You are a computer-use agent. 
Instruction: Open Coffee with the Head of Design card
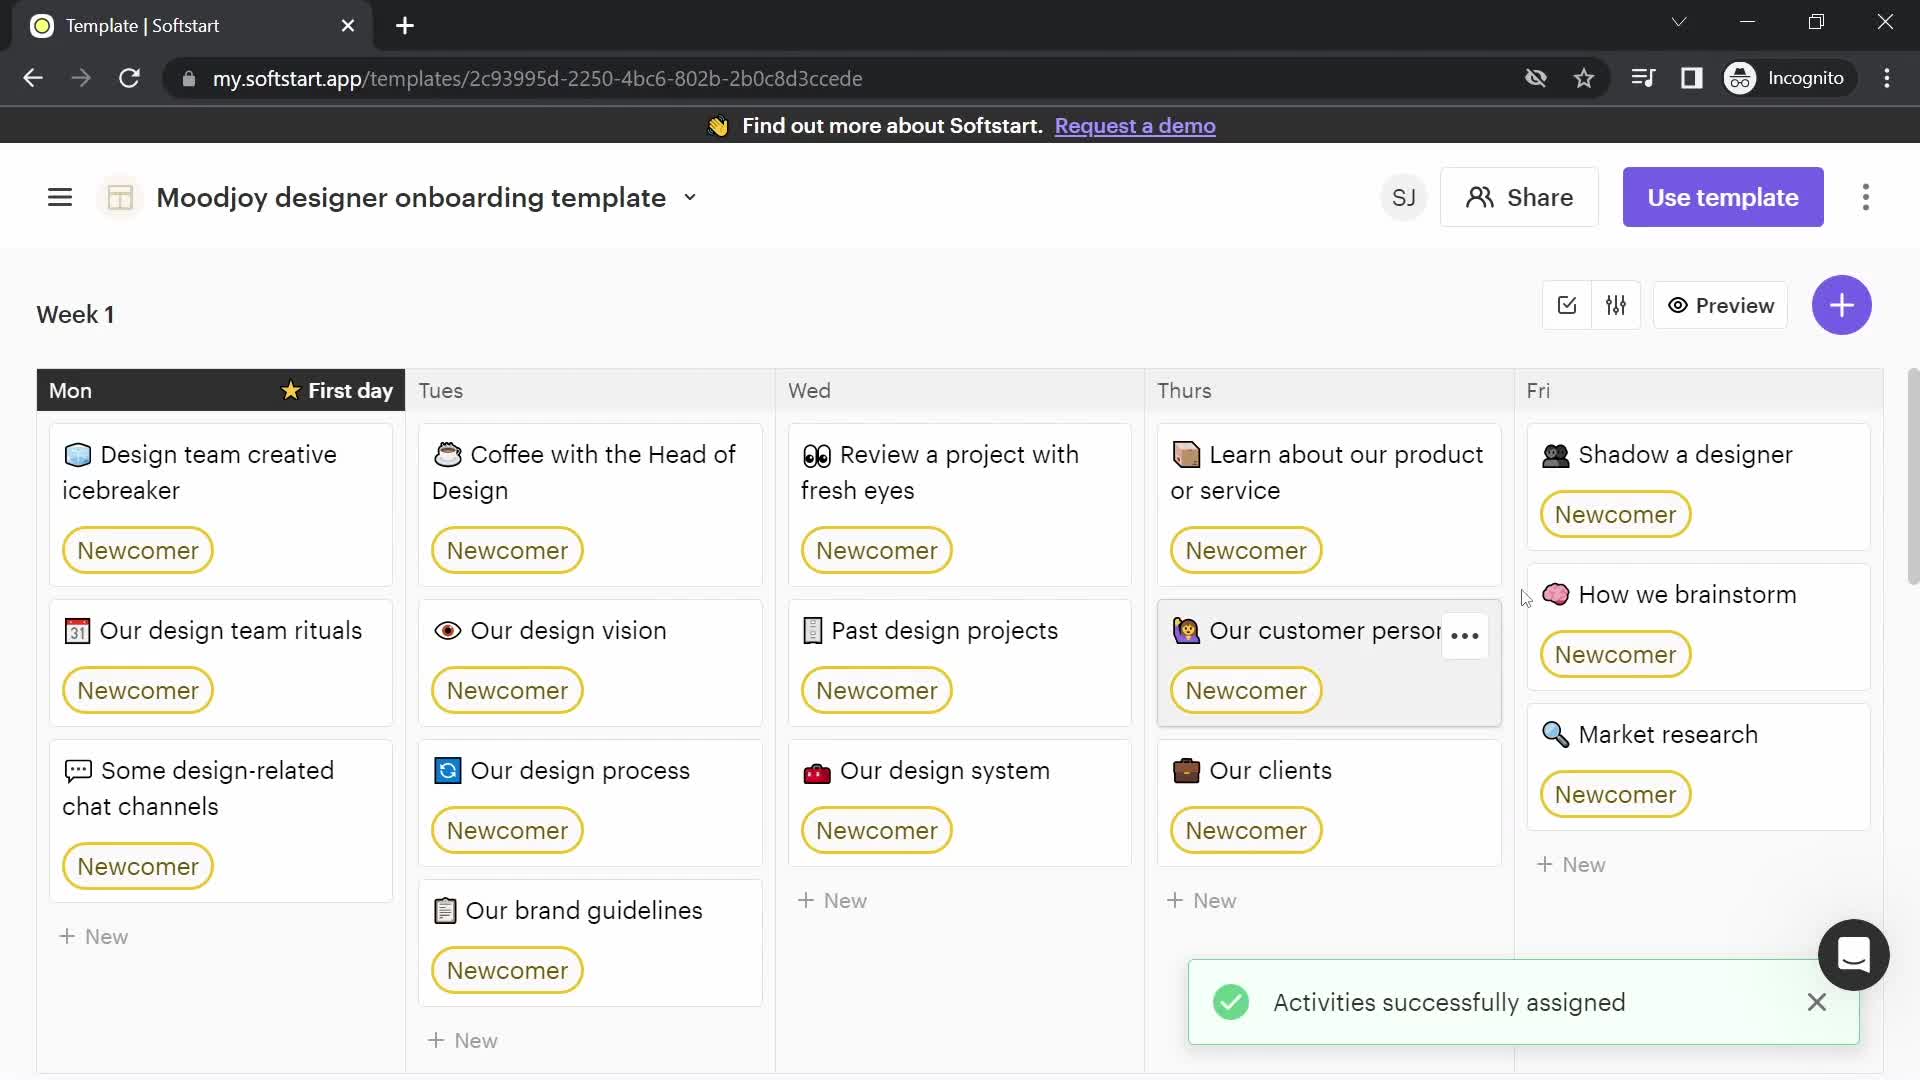[x=590, y=505]
